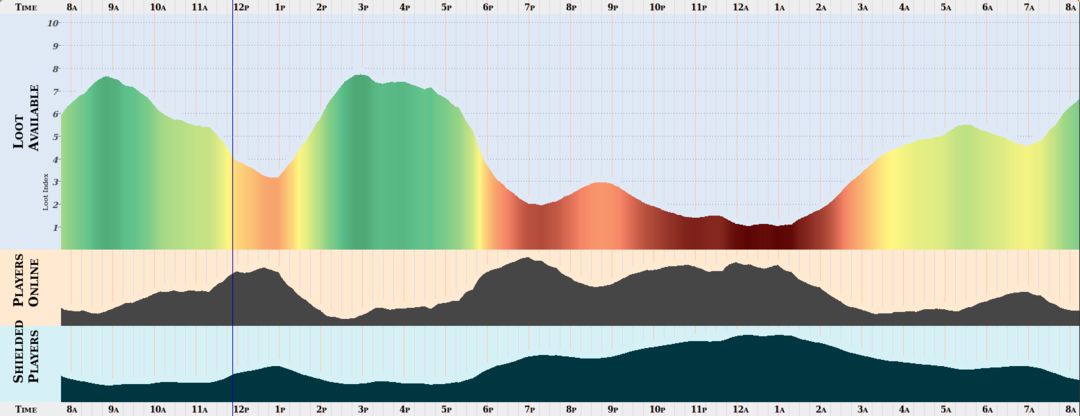The width and height of the screenshot is (1080, 416).
Task: Click 10P on the top time axis
Action: (657, 7)
